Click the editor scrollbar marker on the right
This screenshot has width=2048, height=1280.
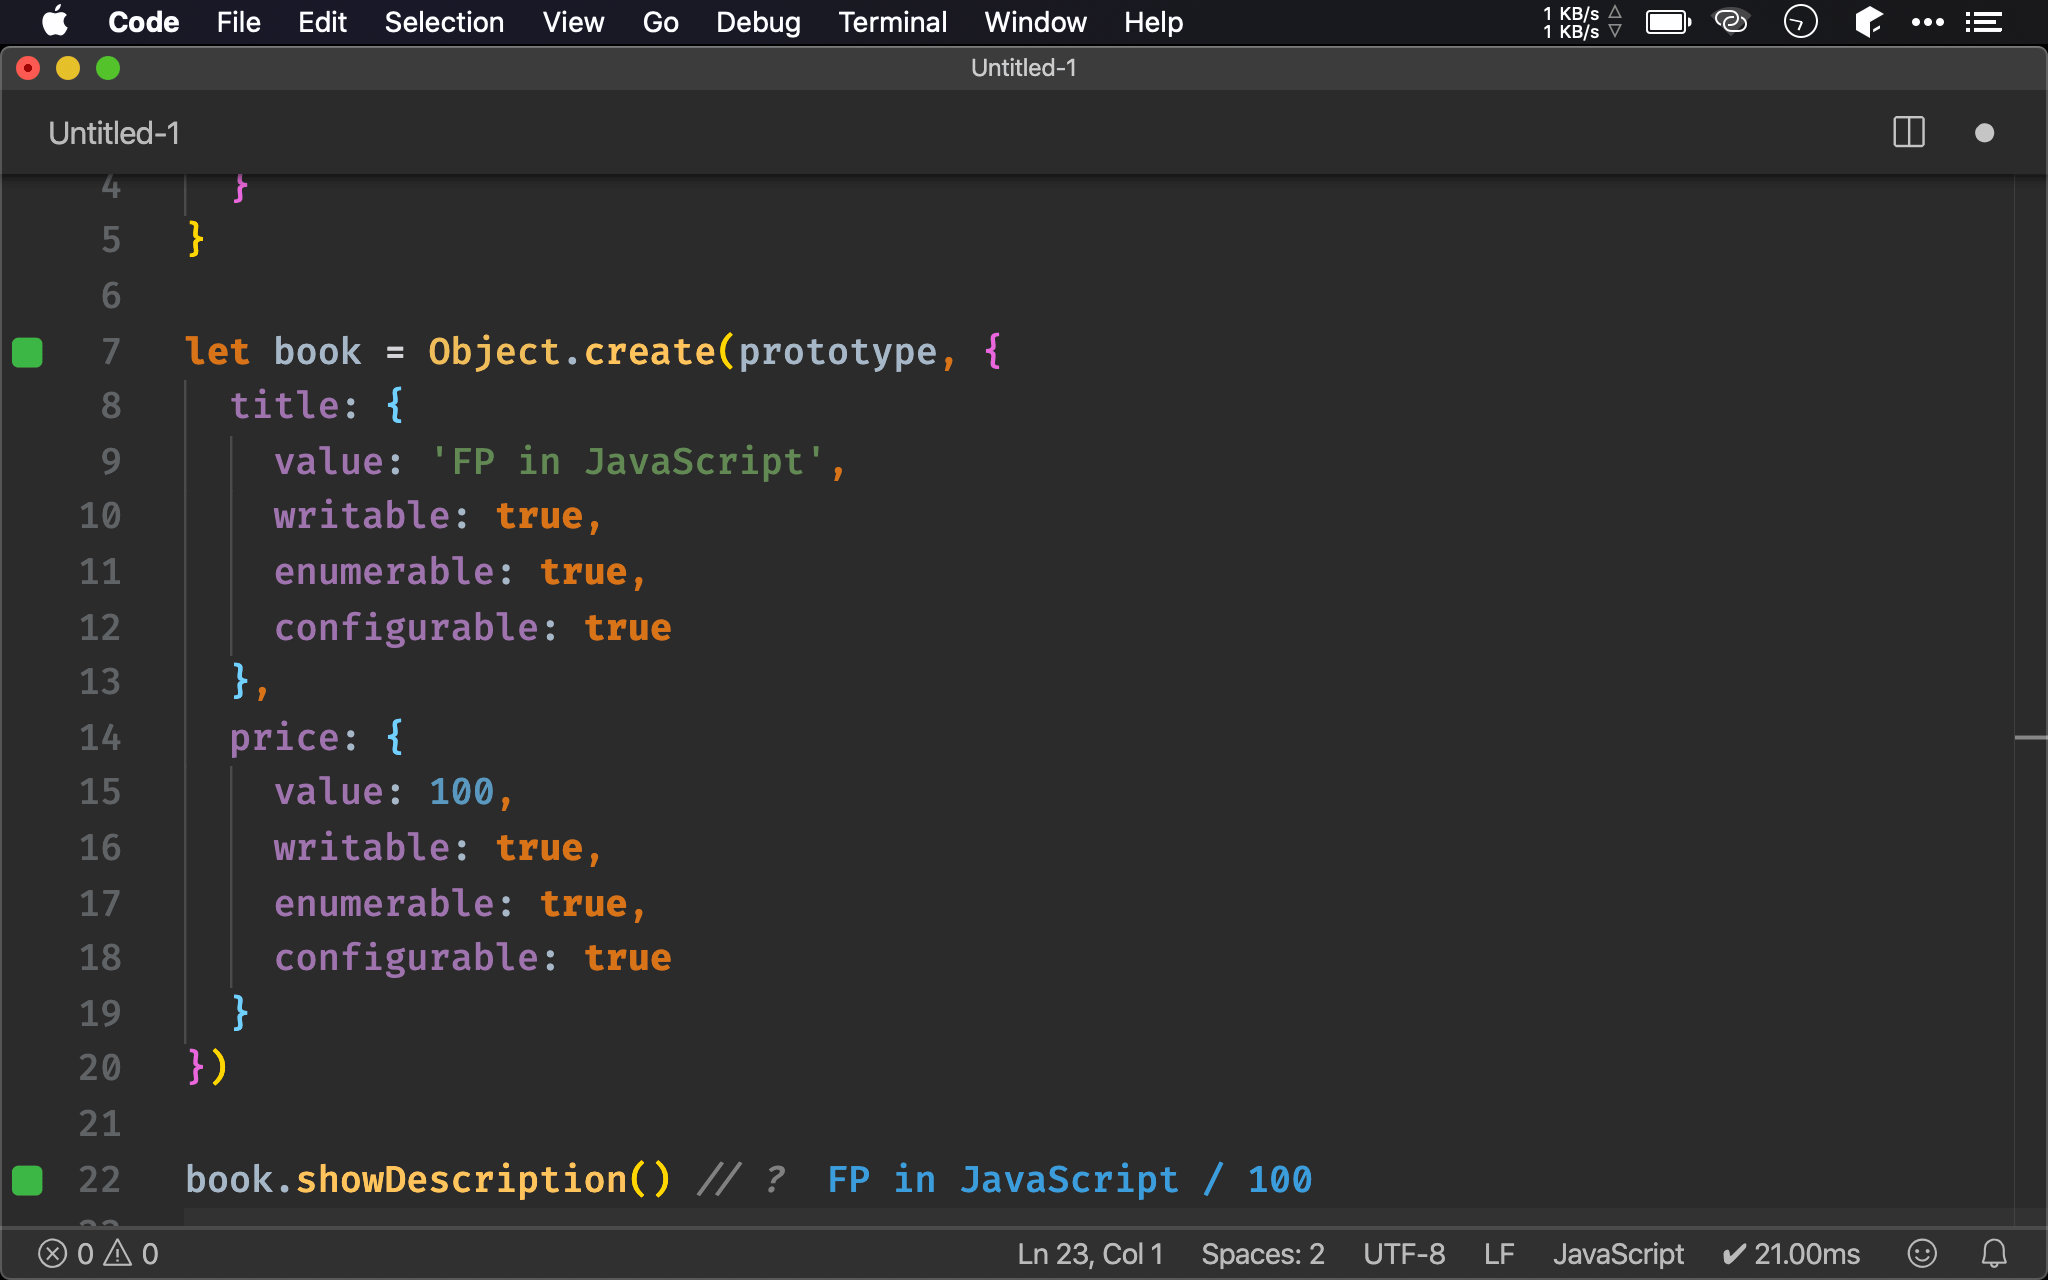pyautogui.click(x=2030, y=738)
